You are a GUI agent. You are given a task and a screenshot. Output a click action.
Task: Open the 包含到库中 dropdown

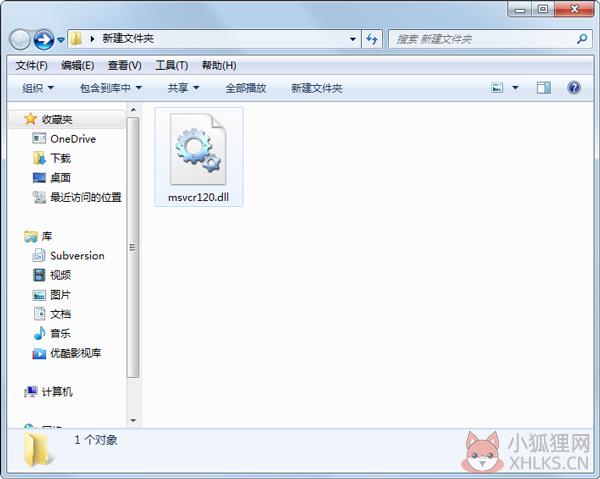point(111,88)
